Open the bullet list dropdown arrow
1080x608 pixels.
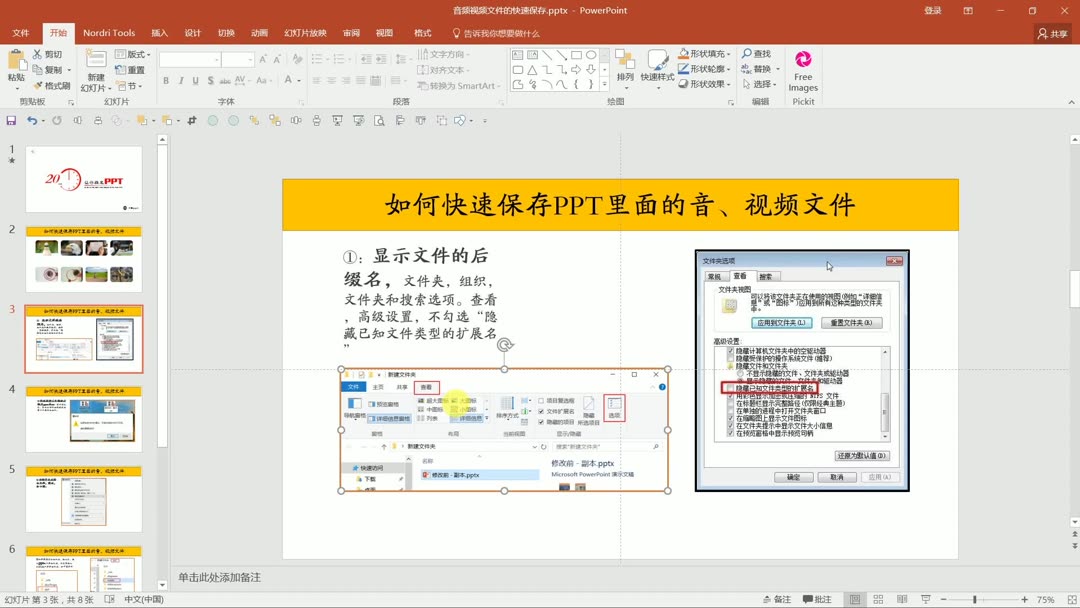tap(327, 58)
